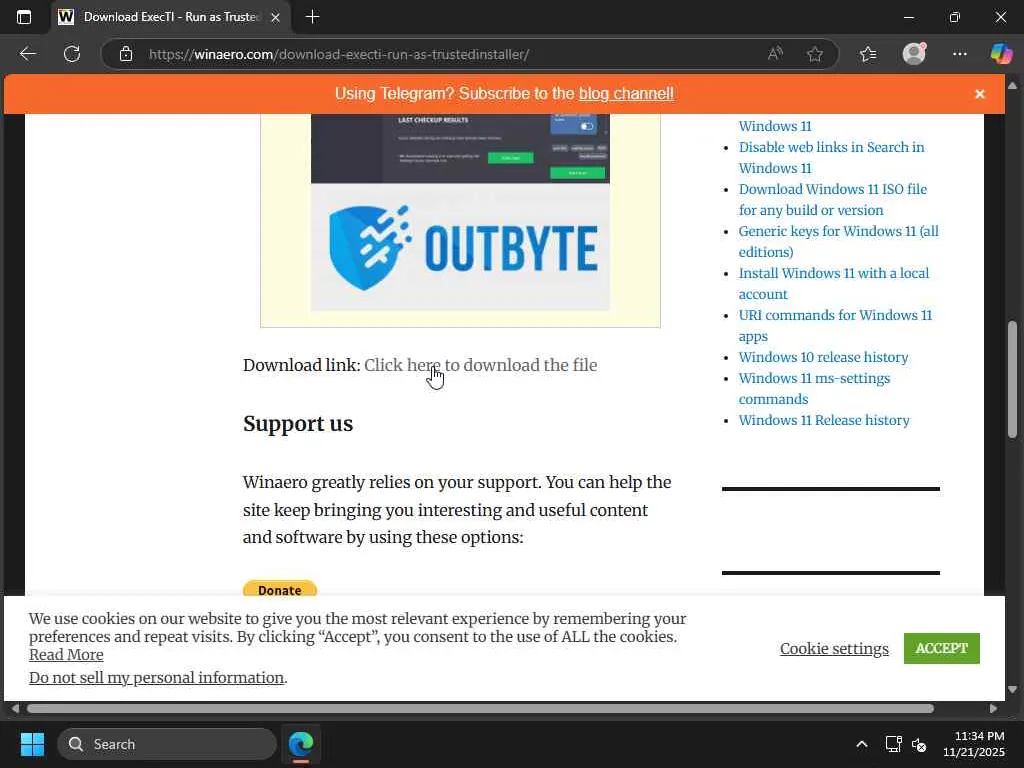
Task: Click the scroll down arrow
Action: click(x=1012, y=689)
